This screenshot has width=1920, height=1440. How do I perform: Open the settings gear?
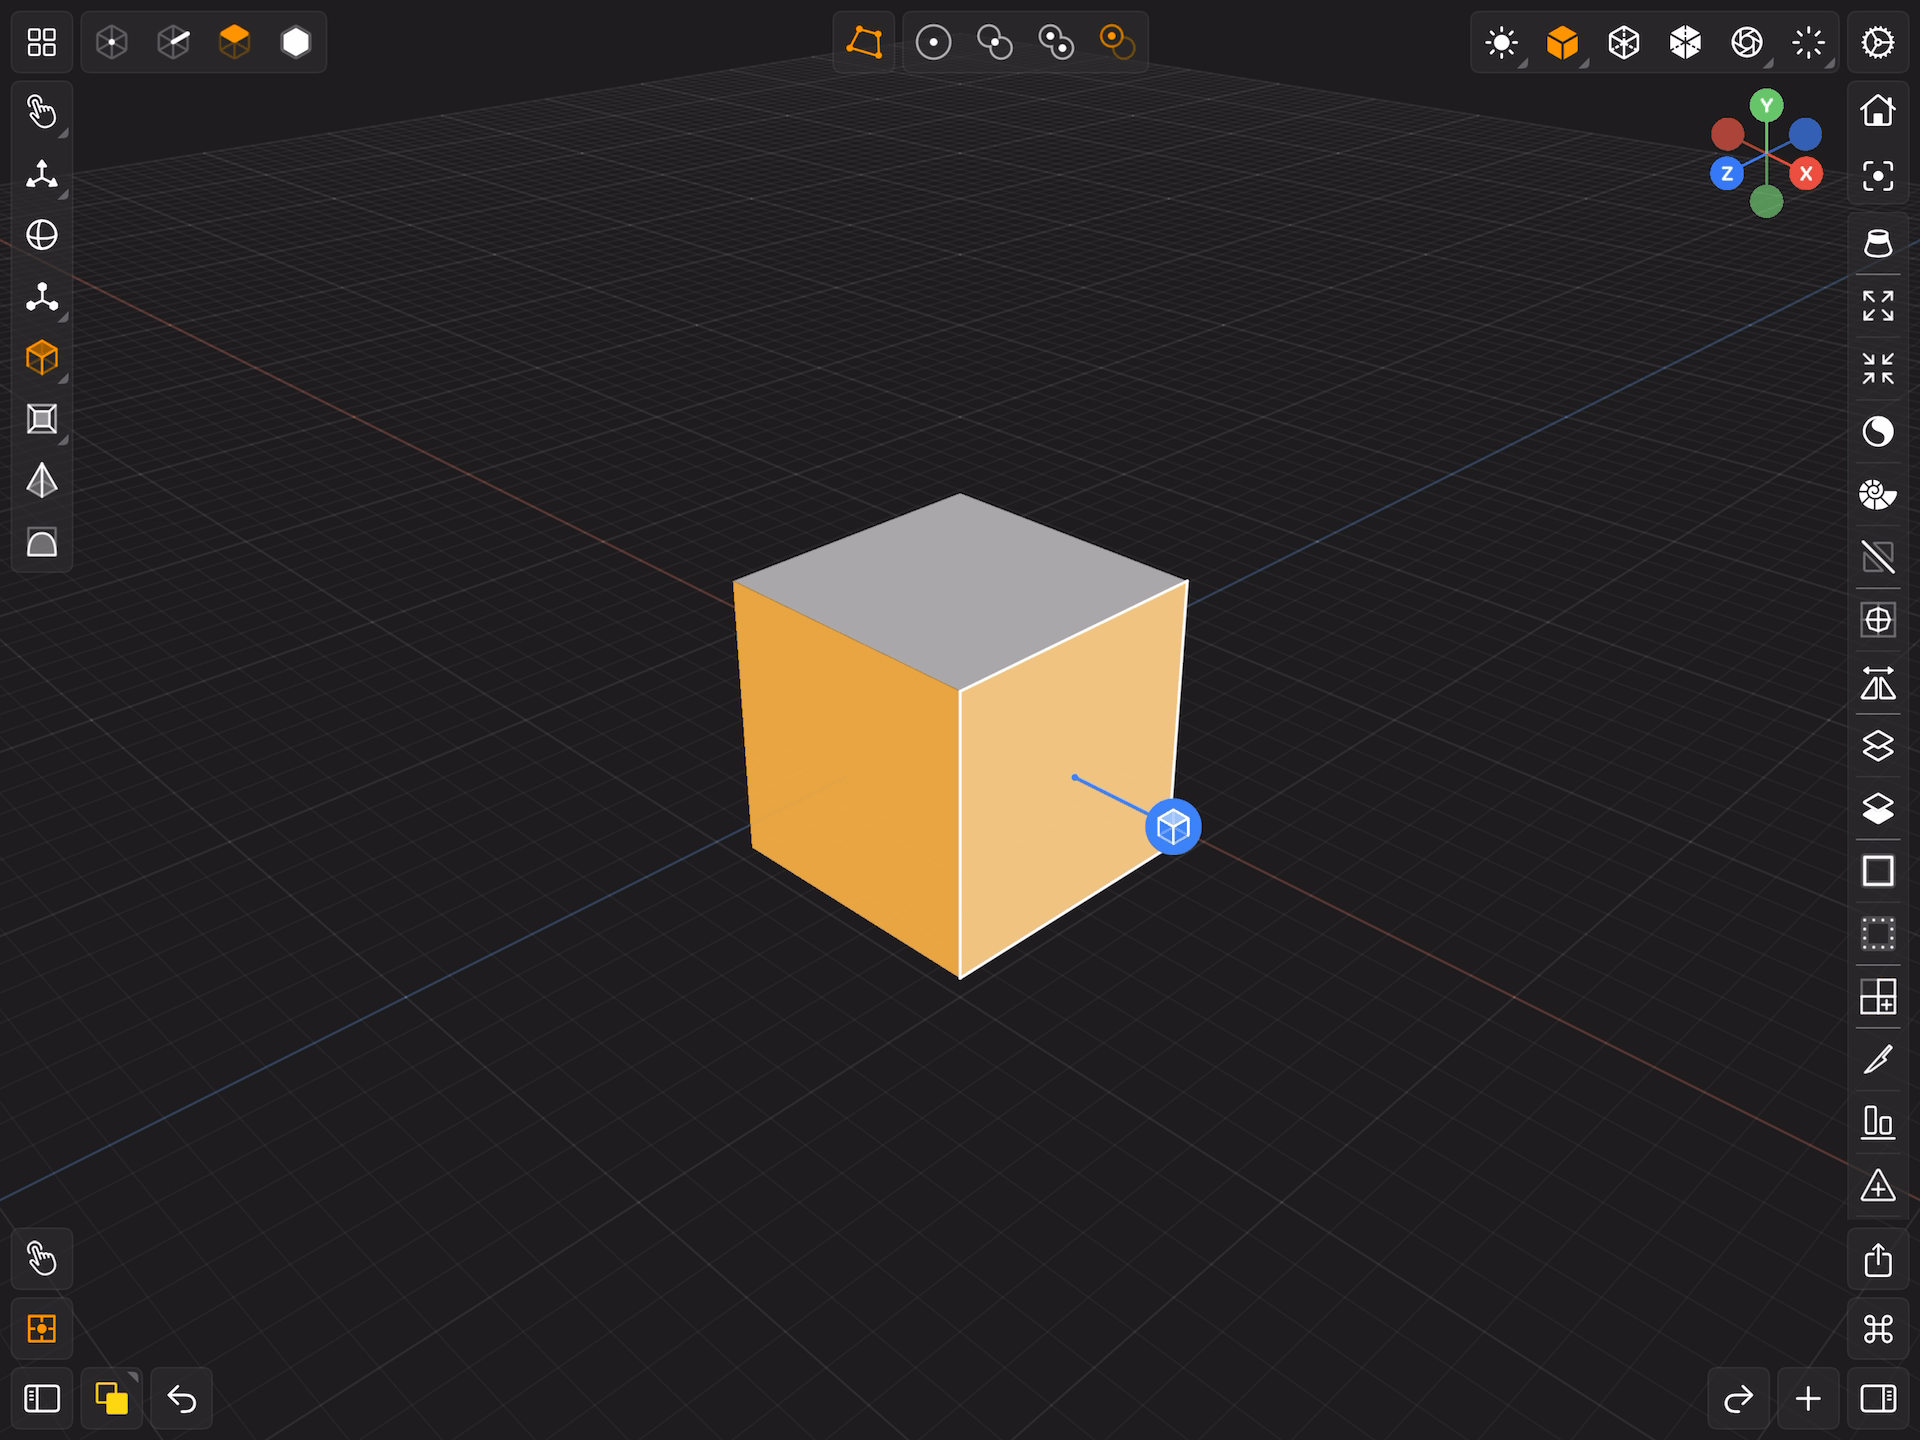pos(1878,42)
